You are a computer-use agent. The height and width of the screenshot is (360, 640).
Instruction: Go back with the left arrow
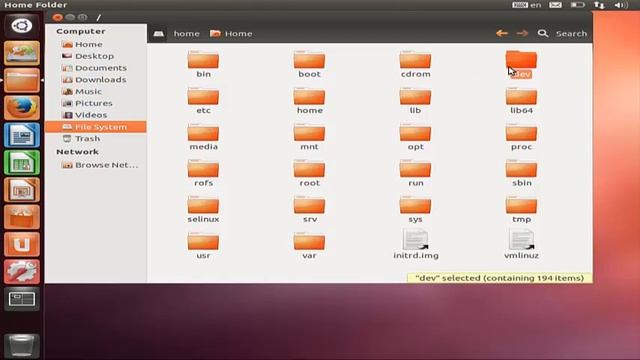coord(502,33)
